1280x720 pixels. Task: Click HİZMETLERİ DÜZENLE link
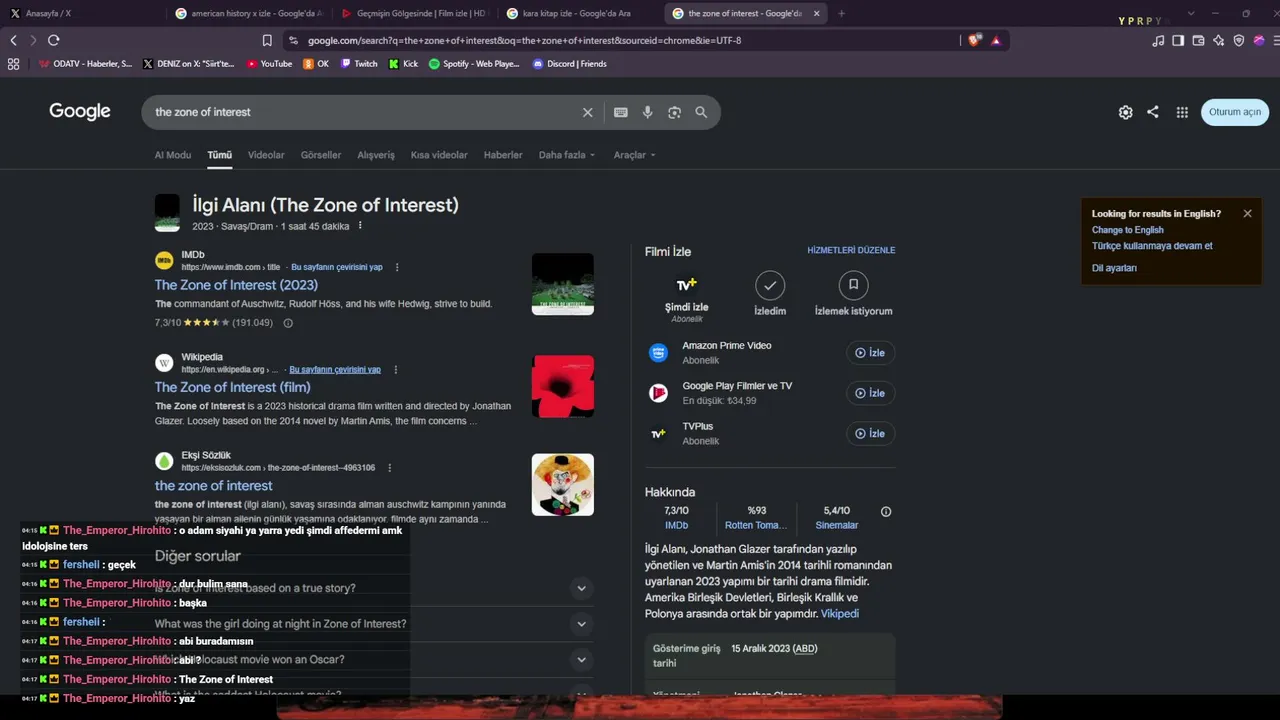click(851, 250)
